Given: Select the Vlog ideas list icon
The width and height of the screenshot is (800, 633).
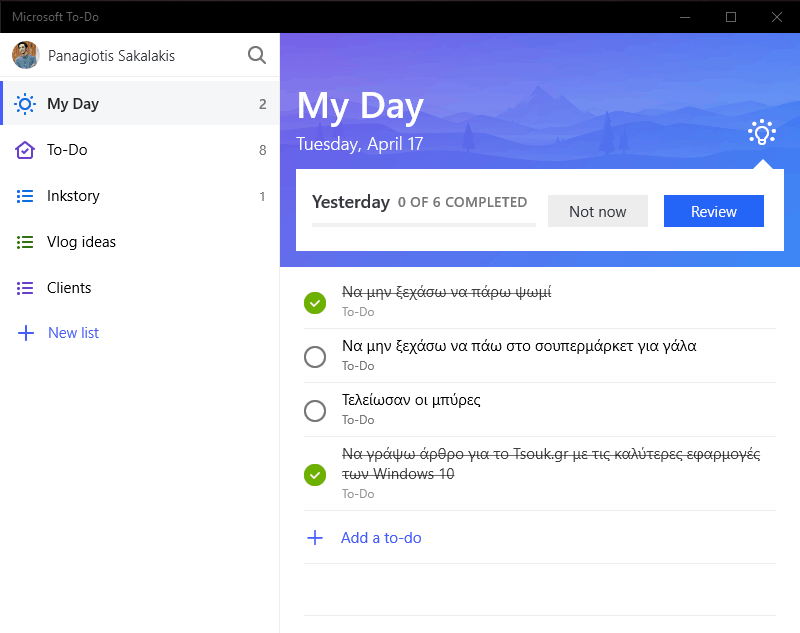Looking at the screenshot, I should pyautogui.click(x=24, y=242).
